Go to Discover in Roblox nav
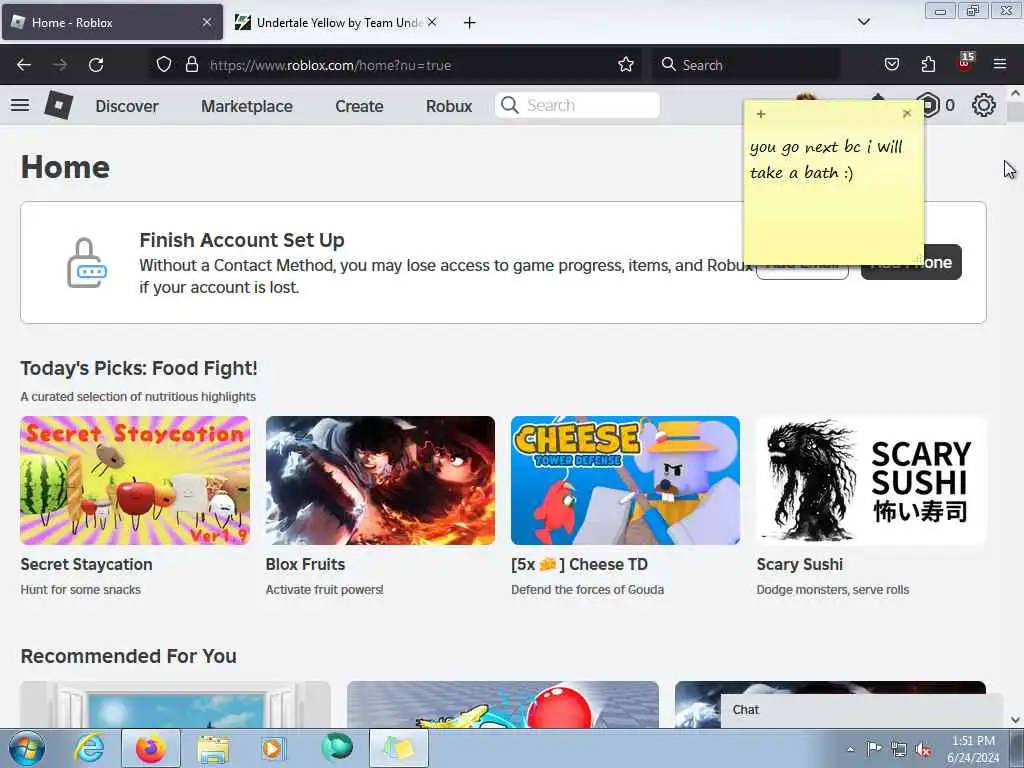1024x768 pixels. (127, 106)
